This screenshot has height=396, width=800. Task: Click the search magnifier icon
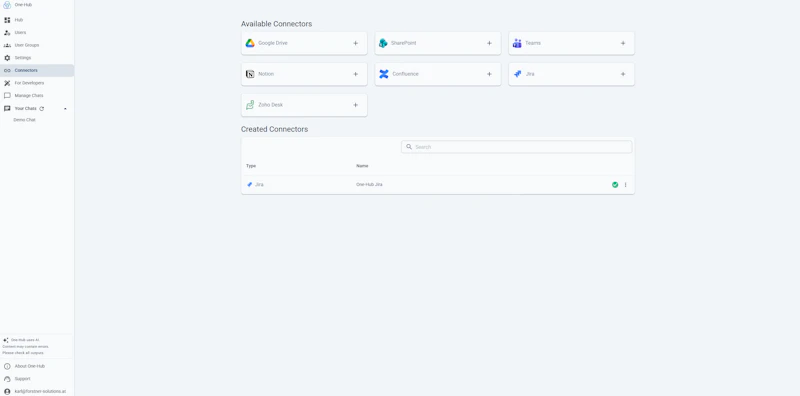coord(409,147)
